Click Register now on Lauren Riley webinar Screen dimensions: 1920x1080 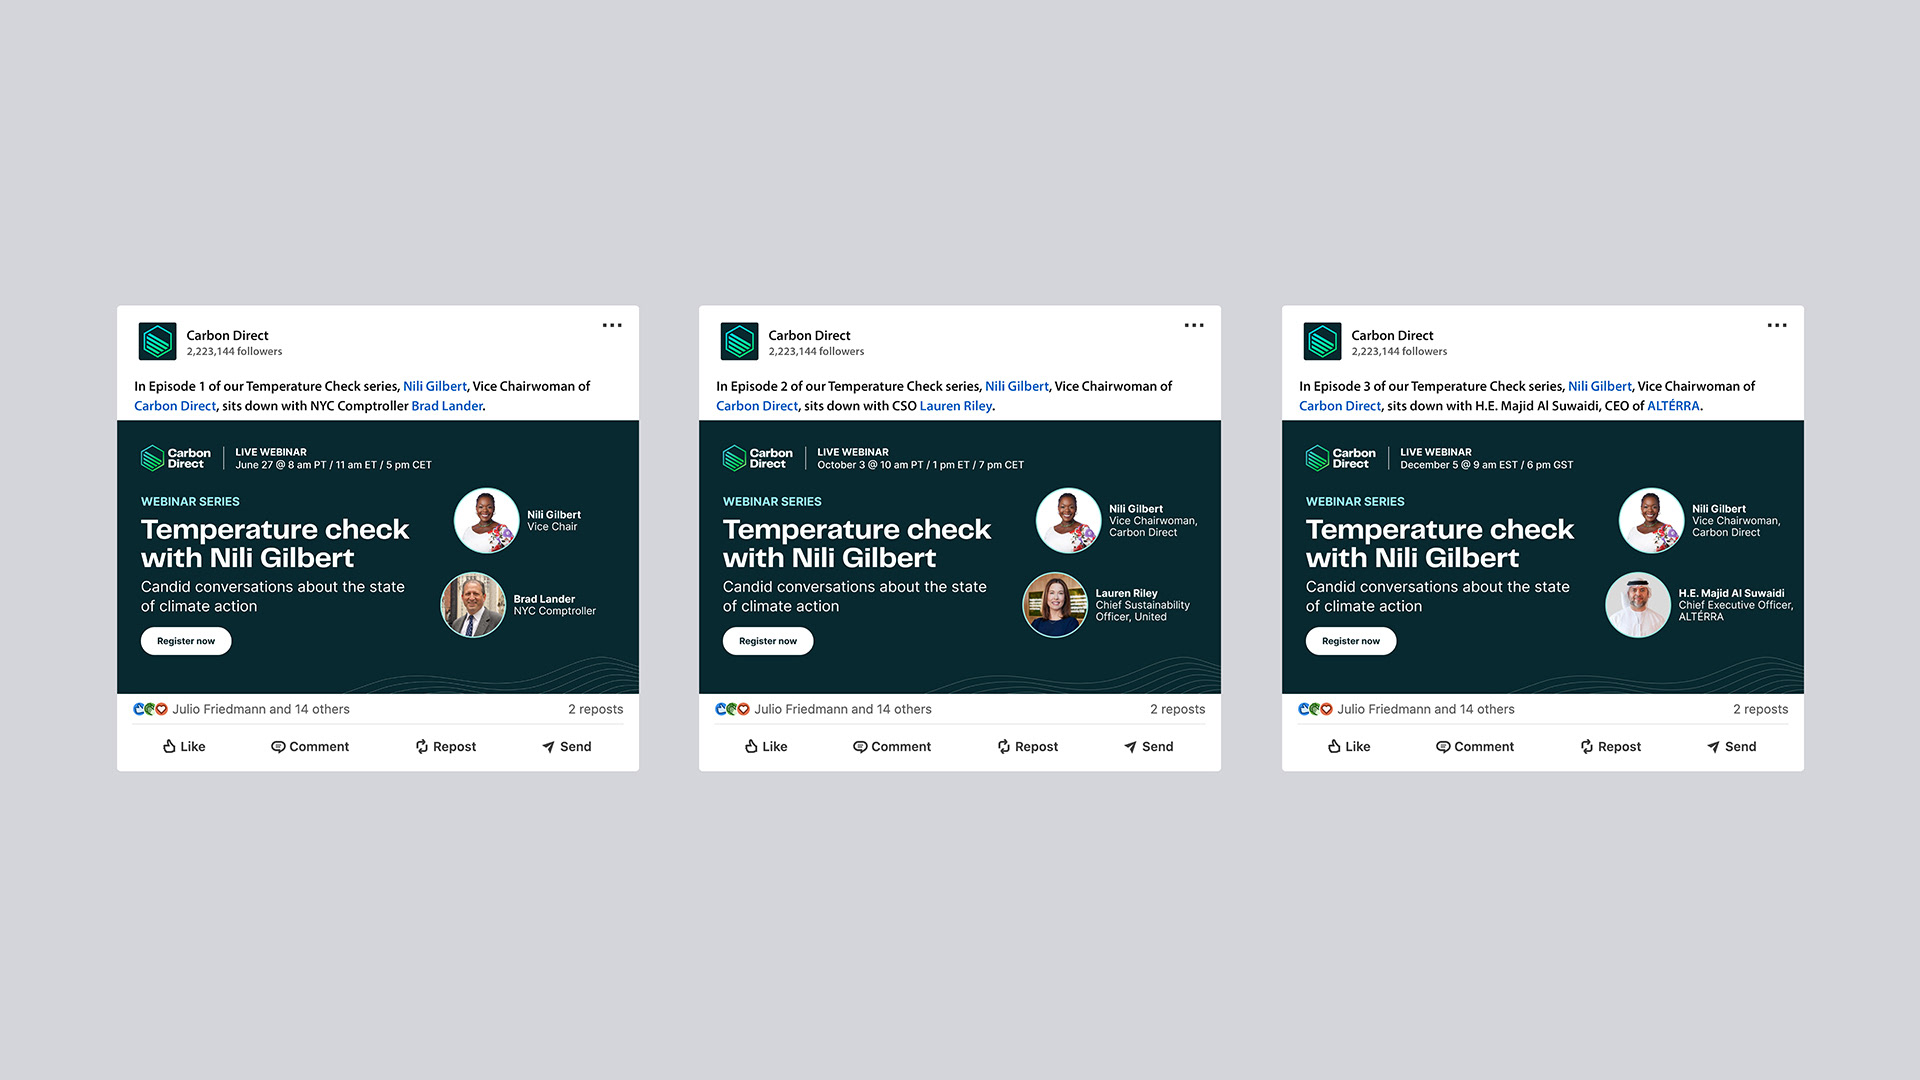(768, 641)
